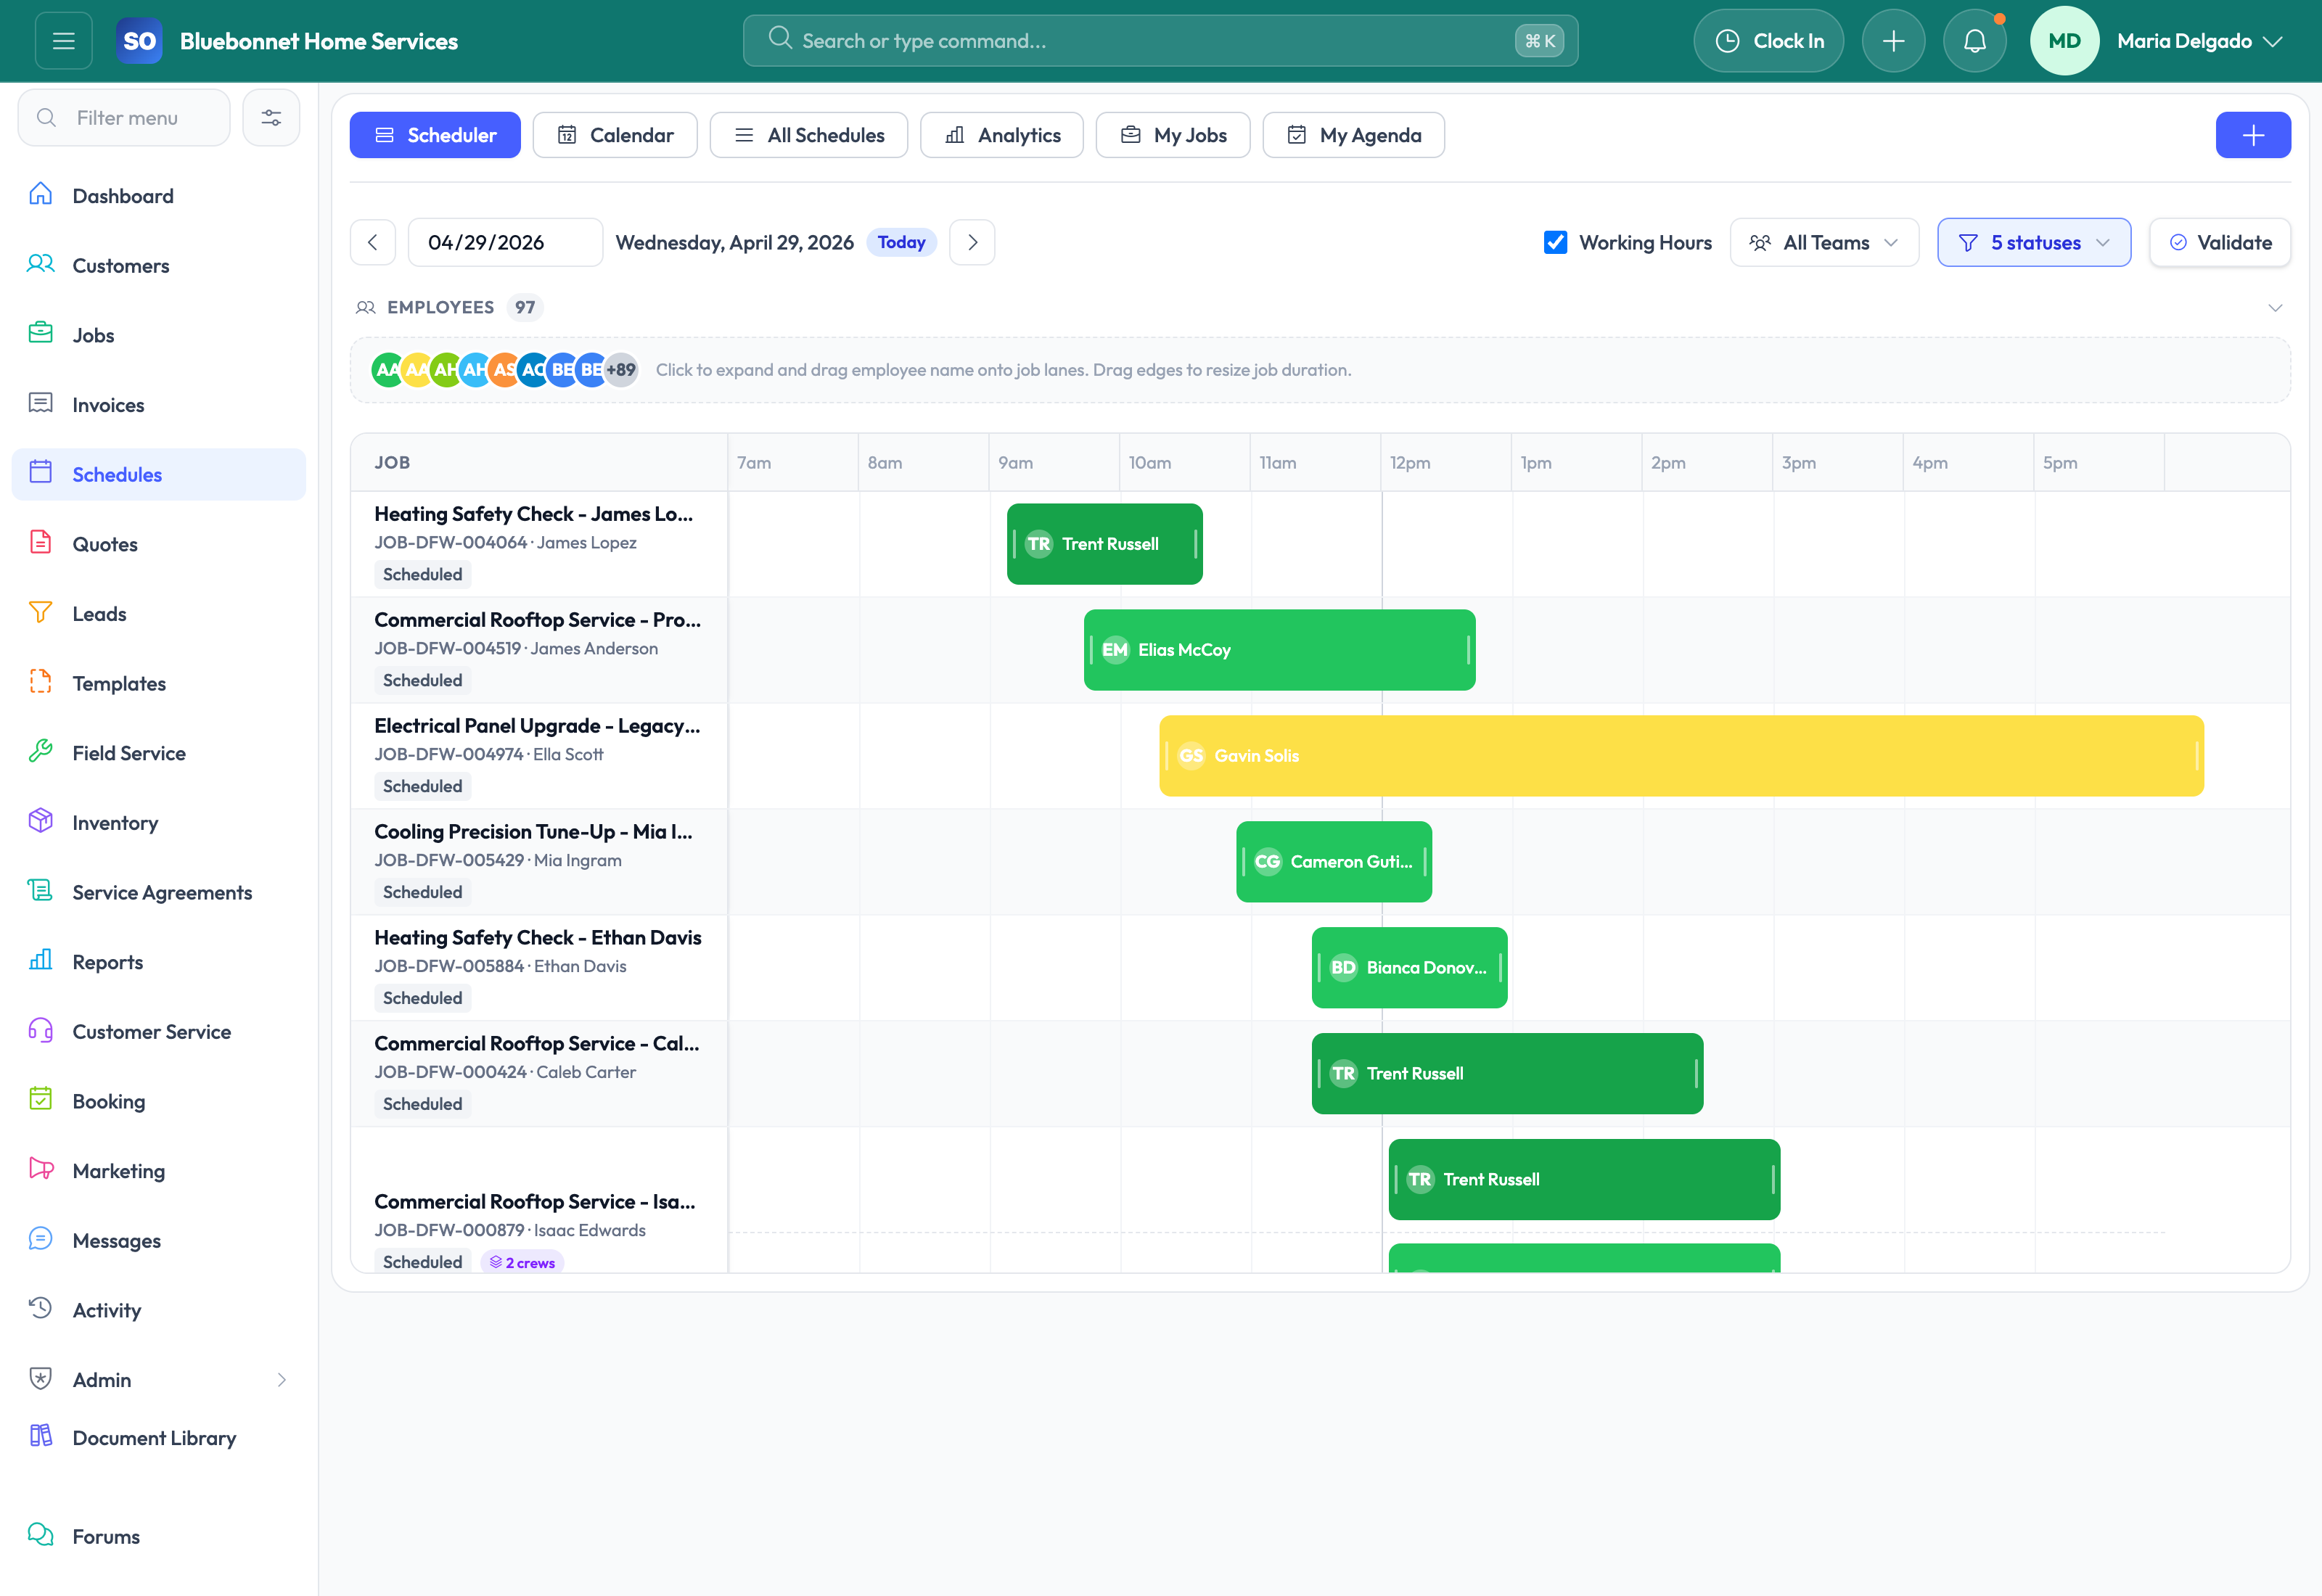Switch to the Analytics tab

coord(1002,135)
